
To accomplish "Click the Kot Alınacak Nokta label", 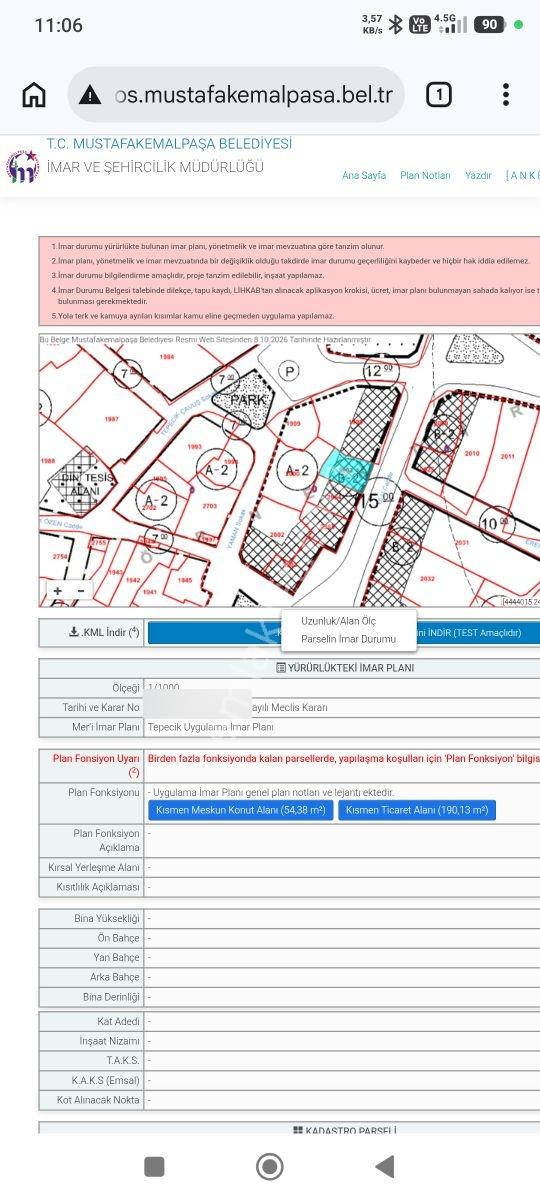I will pos(98,1100).
